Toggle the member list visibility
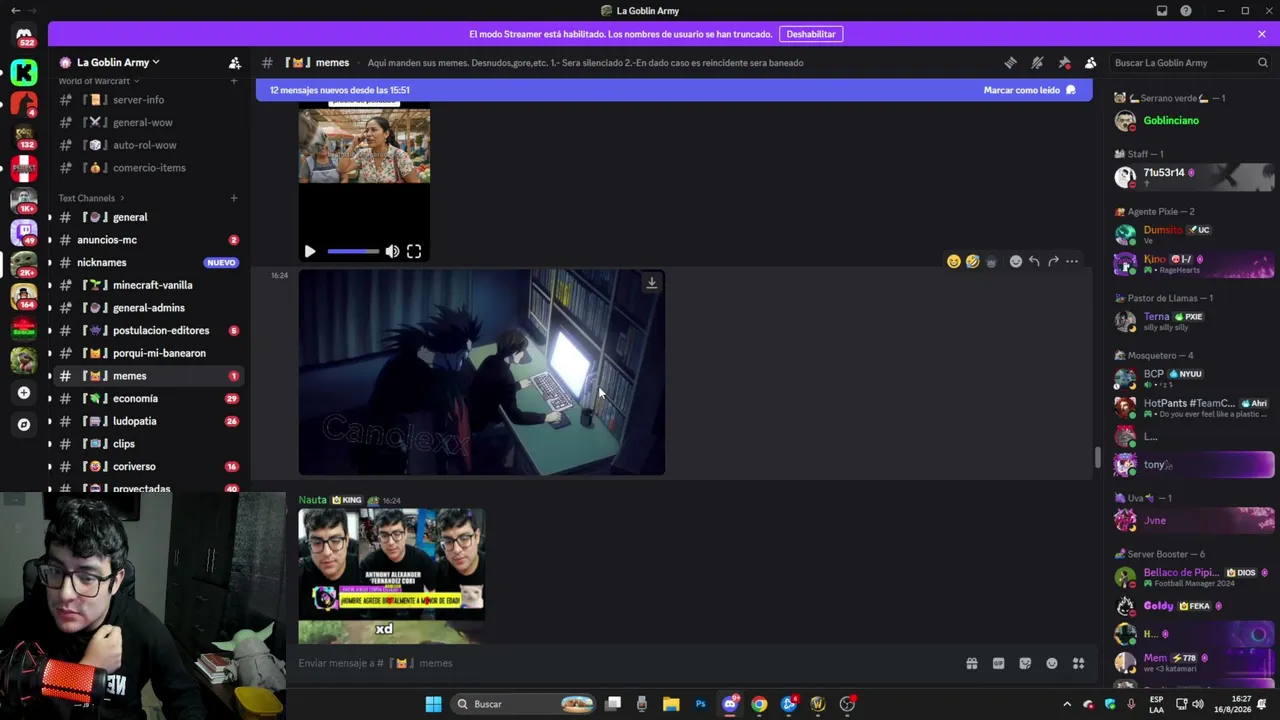The height and width of the screenshot is (720, 1280). 1091,63
